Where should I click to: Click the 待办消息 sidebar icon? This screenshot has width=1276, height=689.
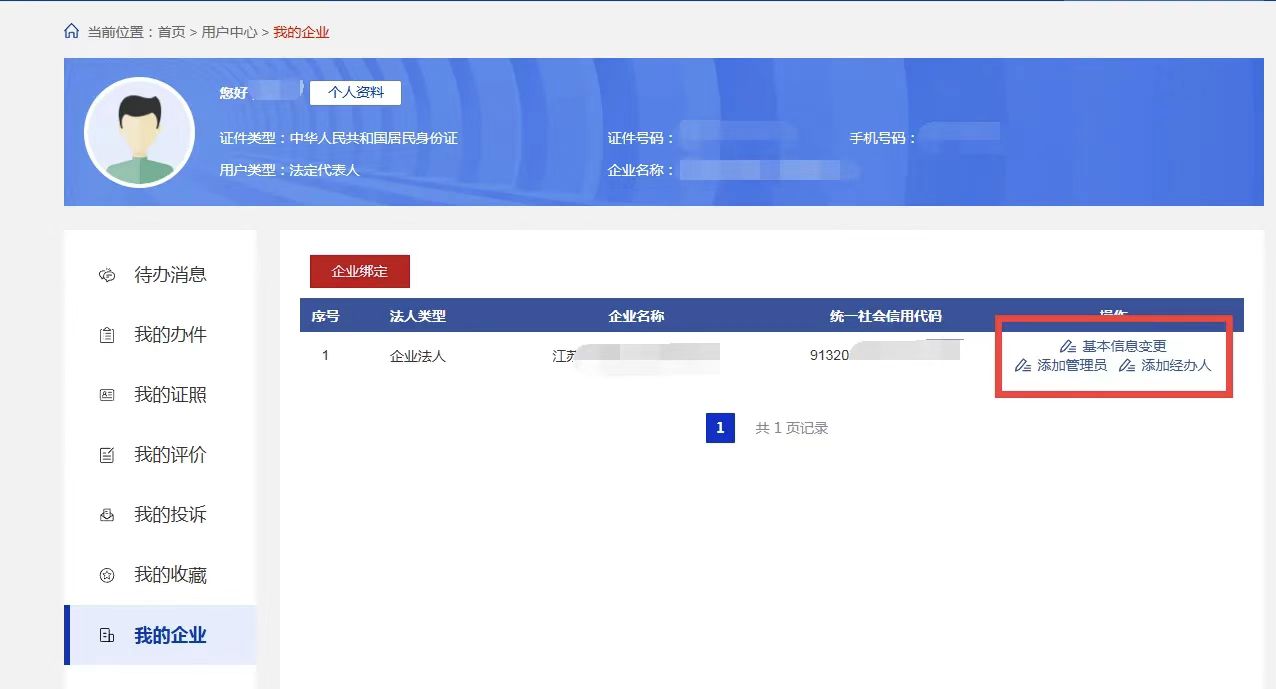[107, 275]
